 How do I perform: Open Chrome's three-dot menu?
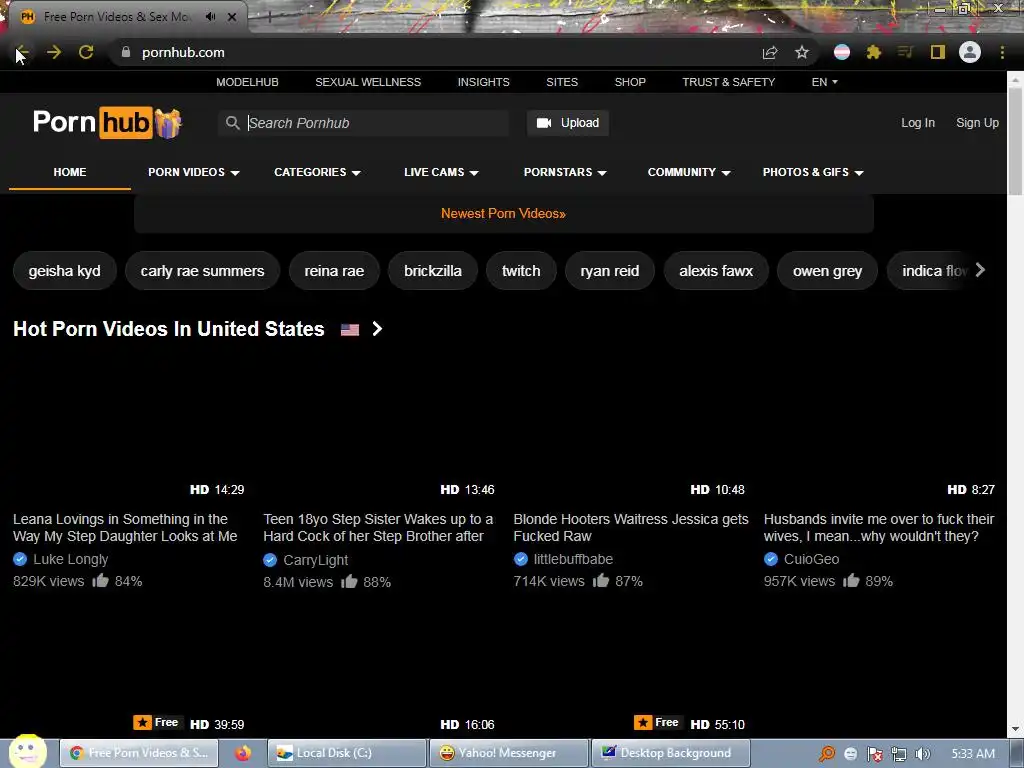tap(1002, 52)
